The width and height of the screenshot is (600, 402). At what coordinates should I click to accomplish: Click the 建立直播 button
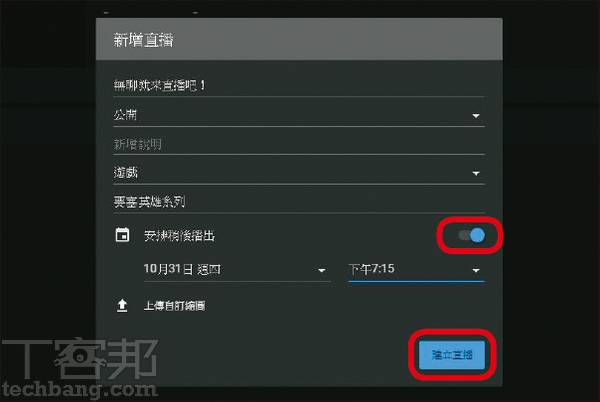pos(452,355)
